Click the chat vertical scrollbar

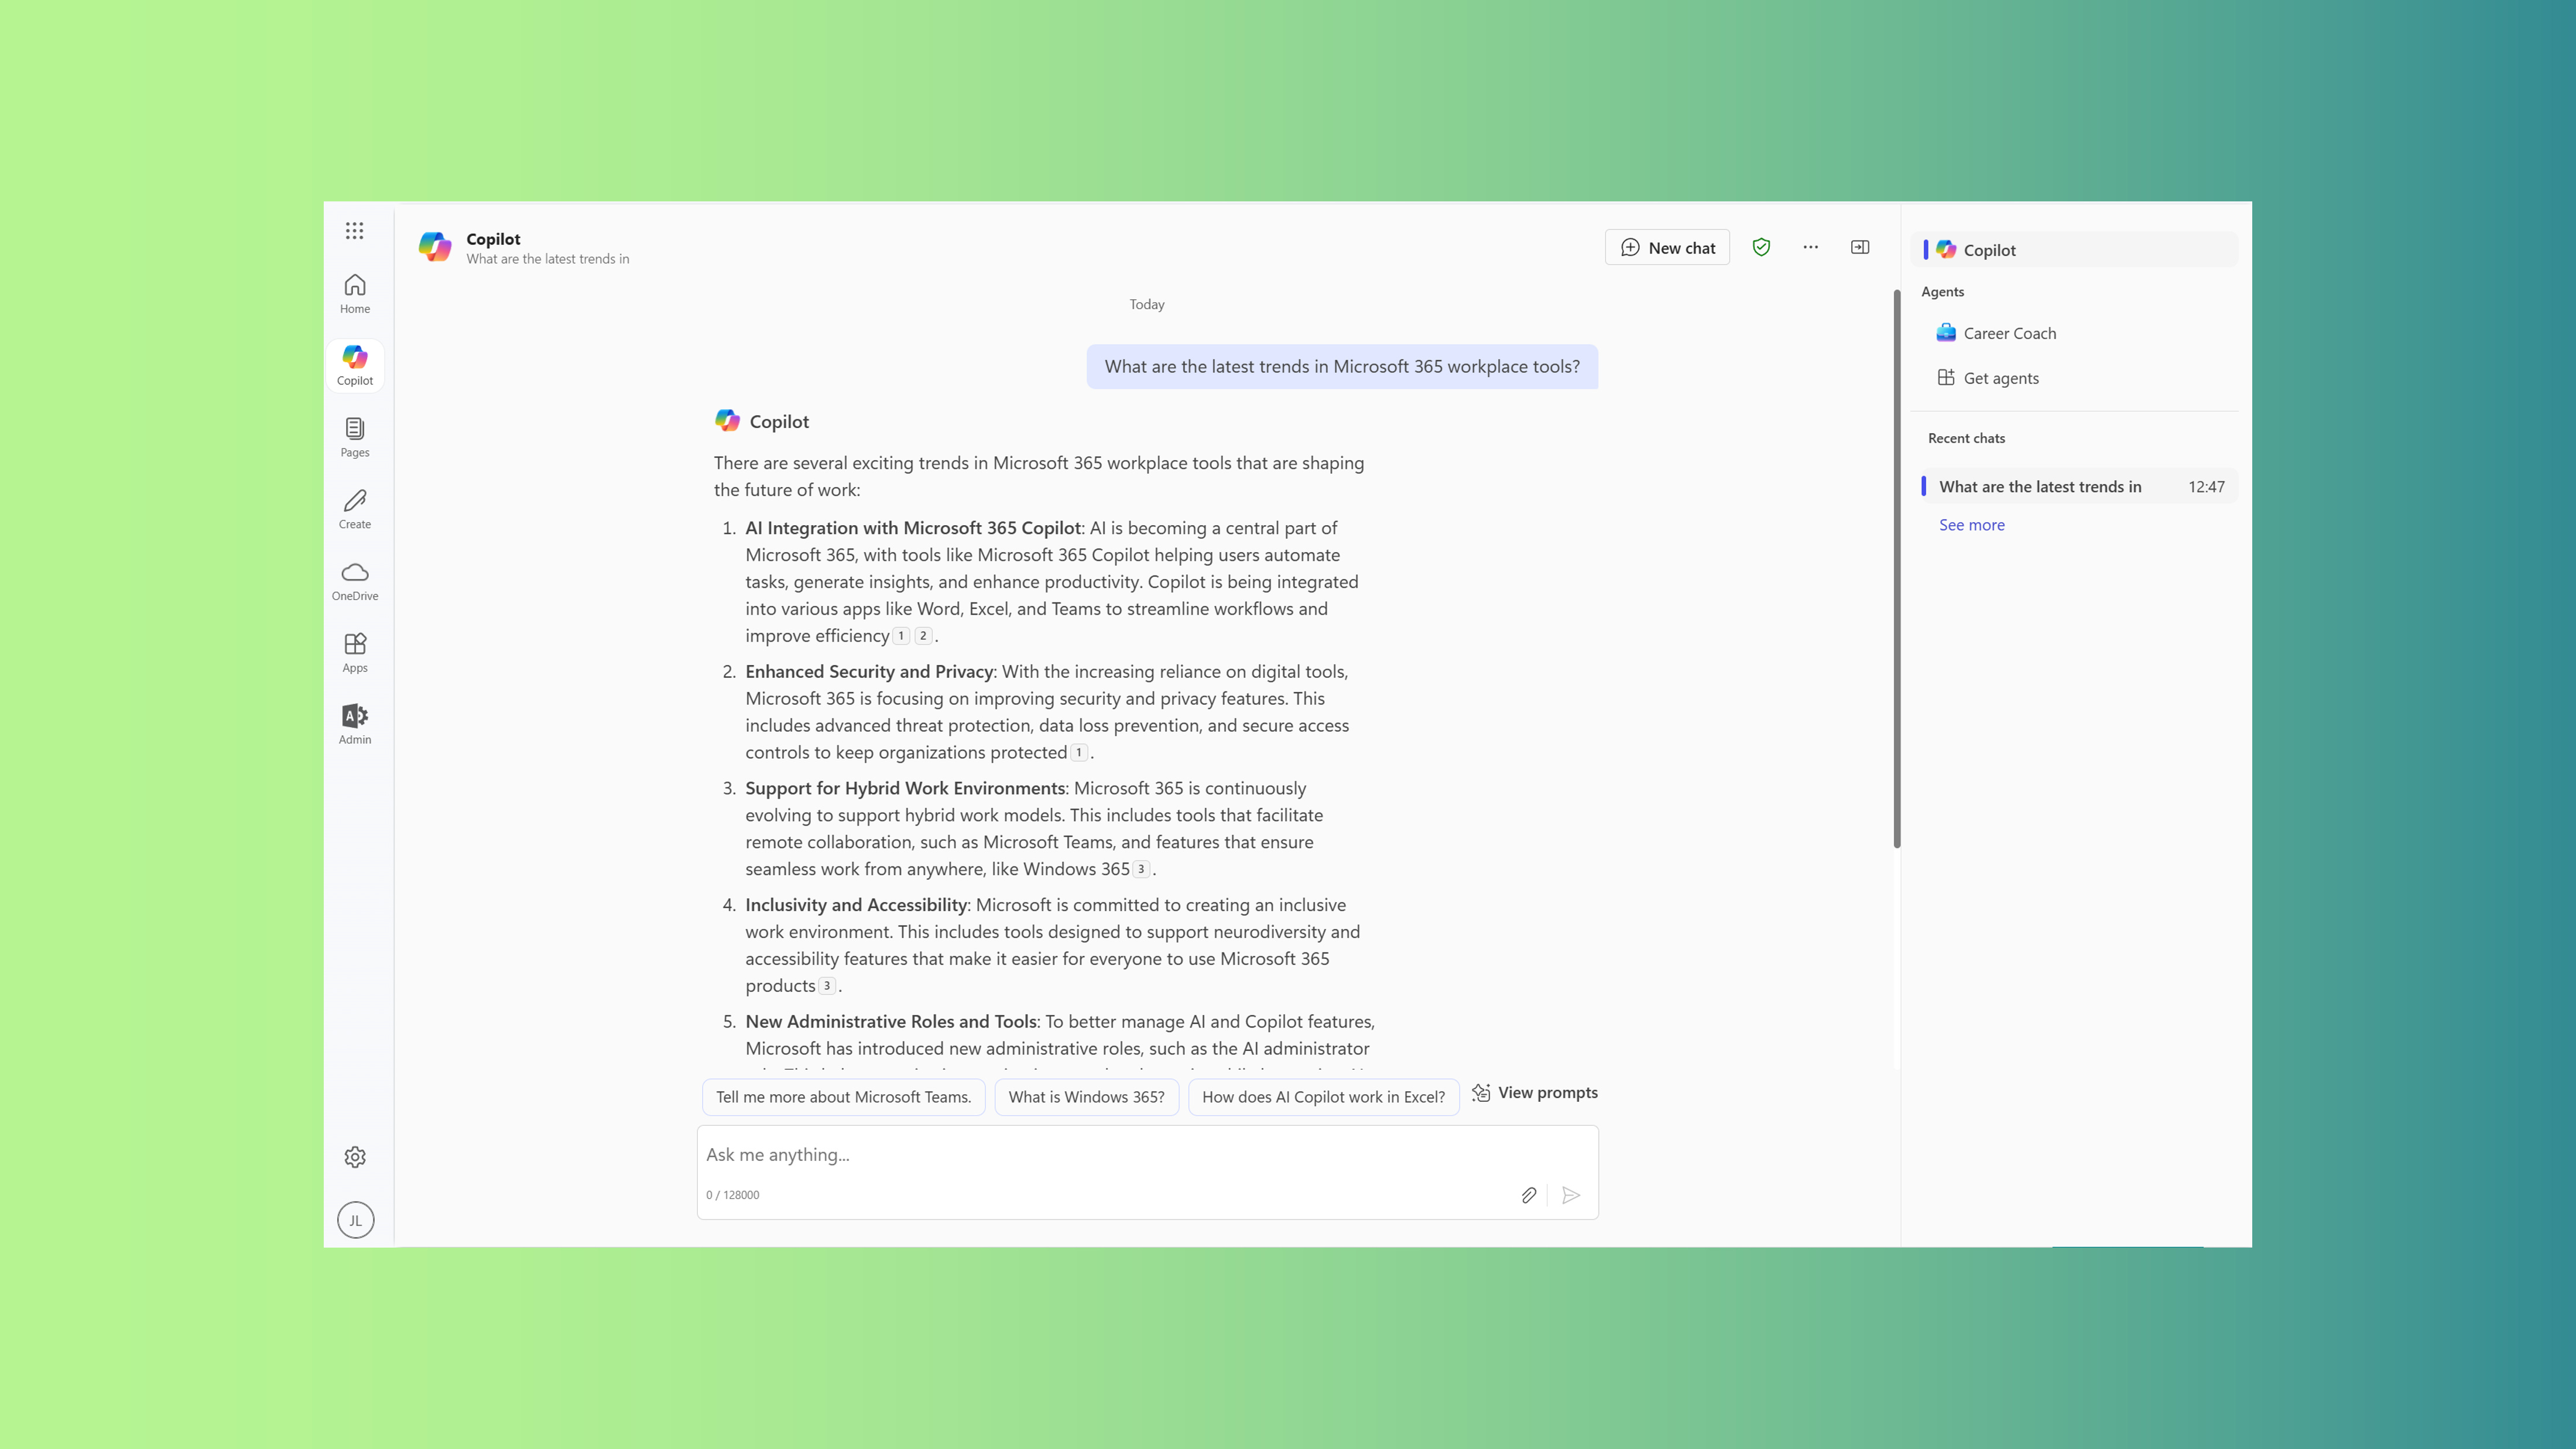[x=1897, y=568]
